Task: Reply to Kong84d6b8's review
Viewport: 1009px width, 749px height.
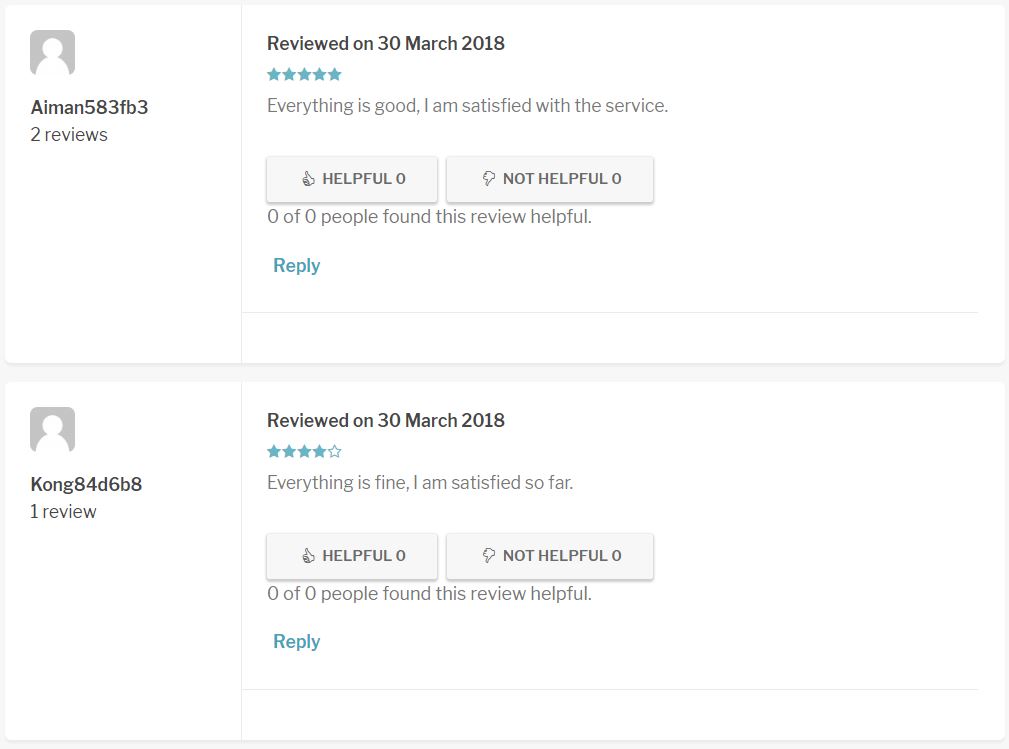Action: [297, 642]
